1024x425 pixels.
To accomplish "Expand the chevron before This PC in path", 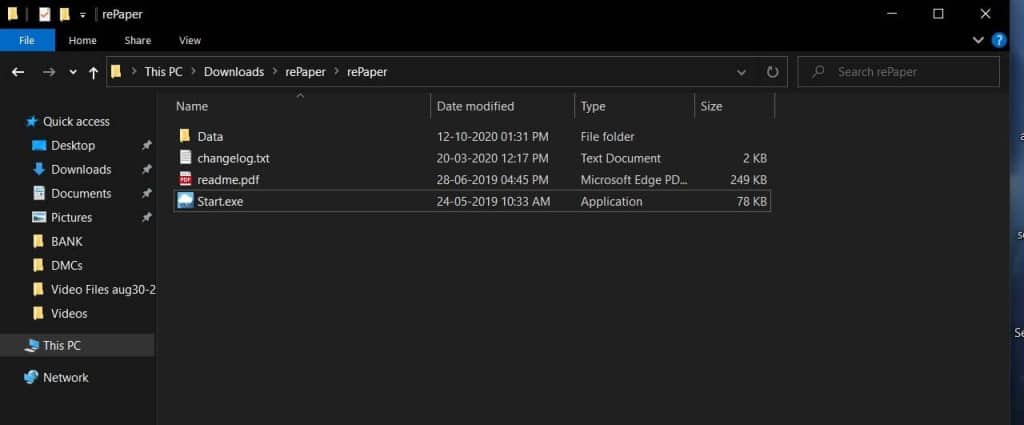I will pyautogui.click(x=135, y=72).
